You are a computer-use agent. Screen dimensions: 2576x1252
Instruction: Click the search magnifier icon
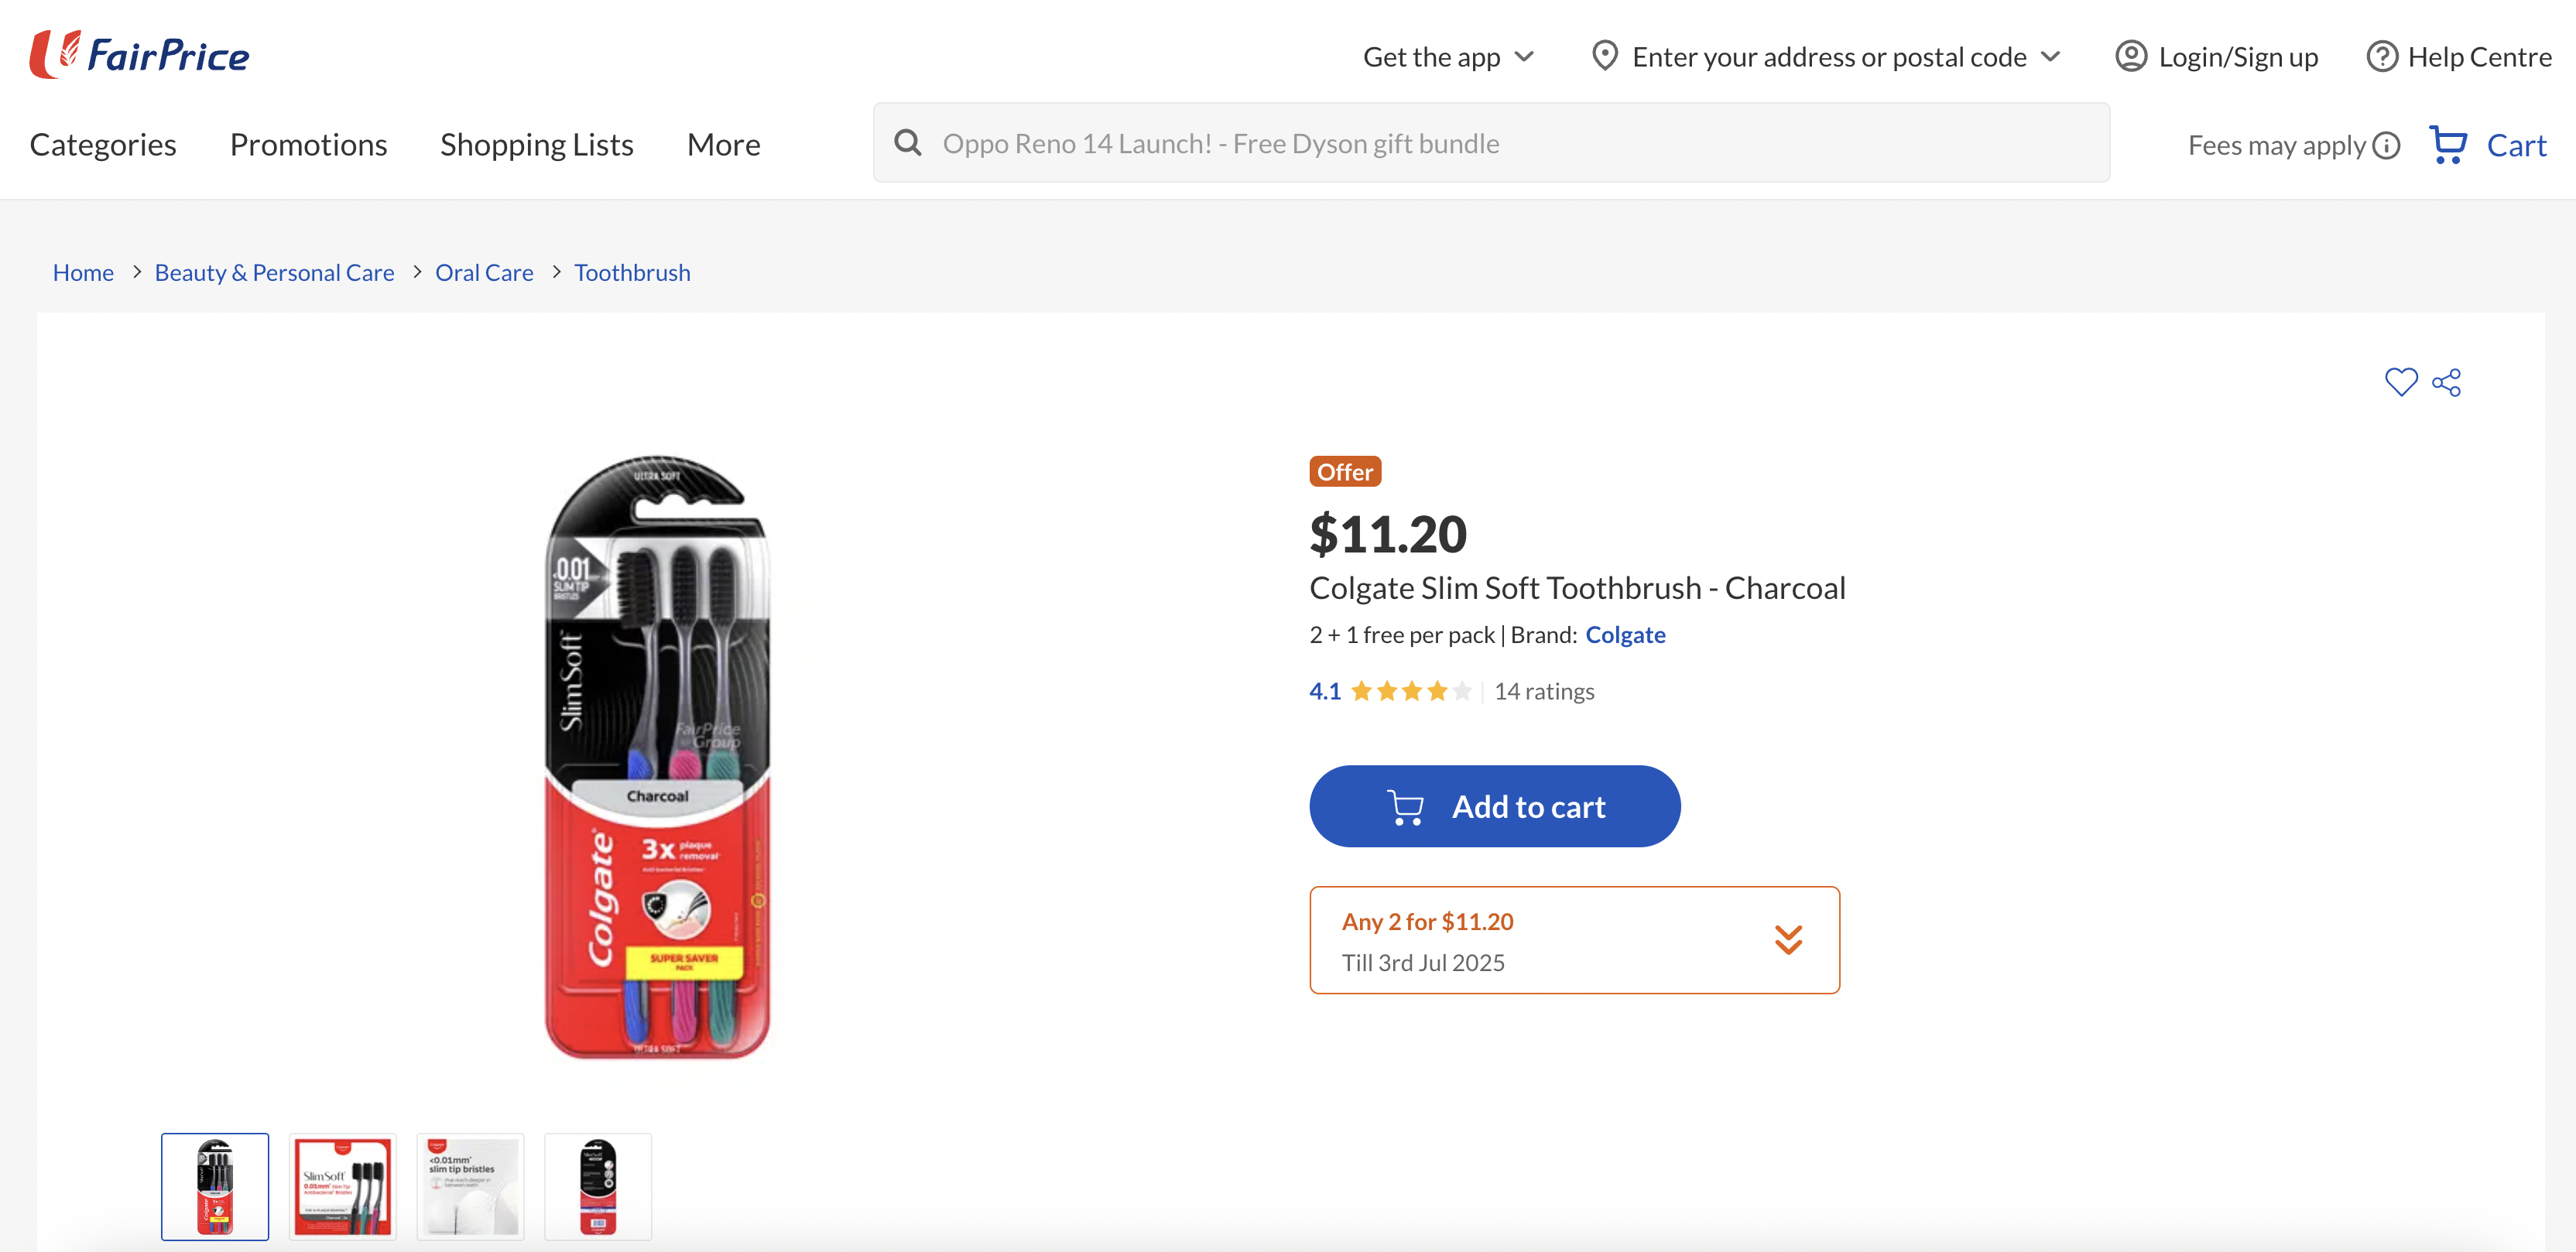(x=907, y=143)
